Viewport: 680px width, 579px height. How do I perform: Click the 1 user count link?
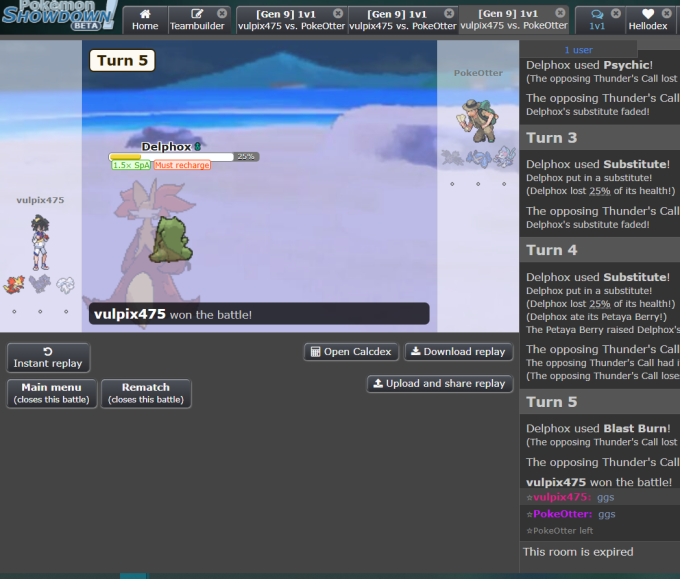point(578,50)
